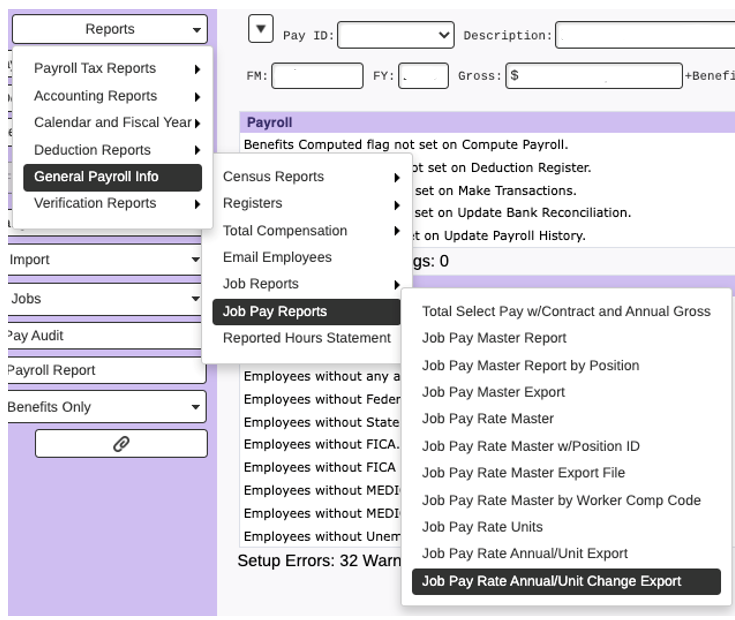Viewport: 735px width, 620px height.
Task: Select General Payroll Info menu item
Action: [x=112, y=177]
